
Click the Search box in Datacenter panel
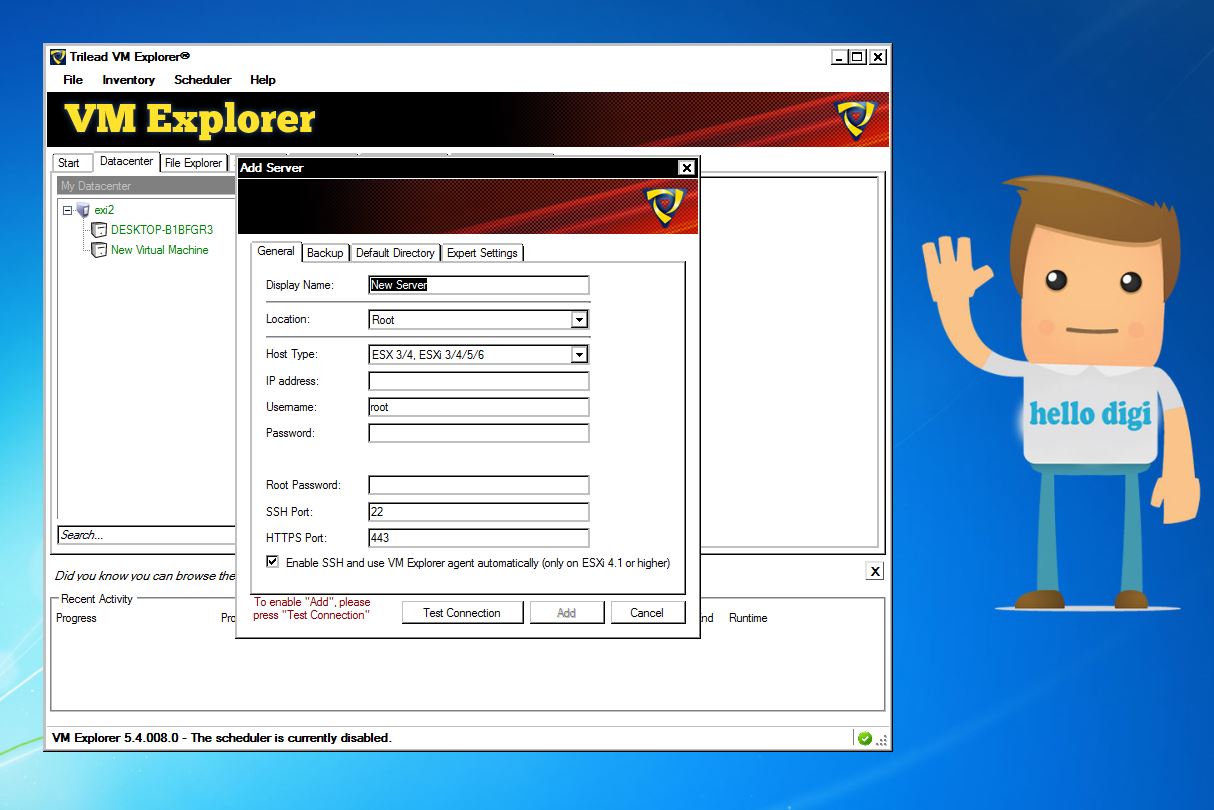(147, 535)
